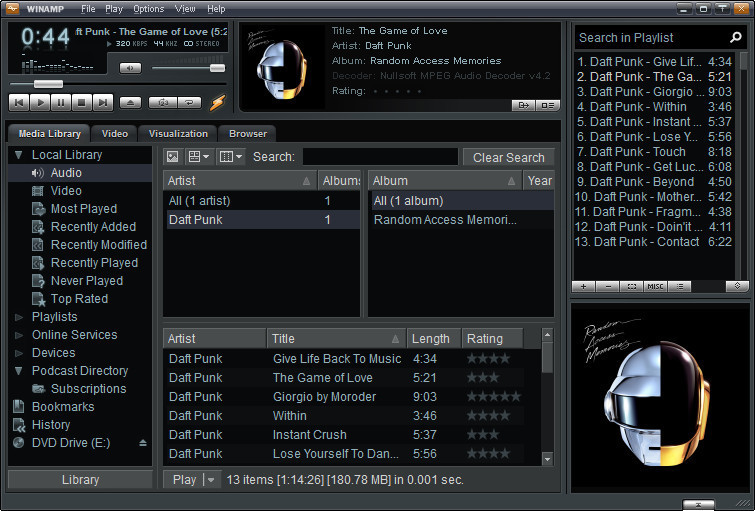Stop playback with the Stop button
755x511 pixels.
tap(82, 102)
